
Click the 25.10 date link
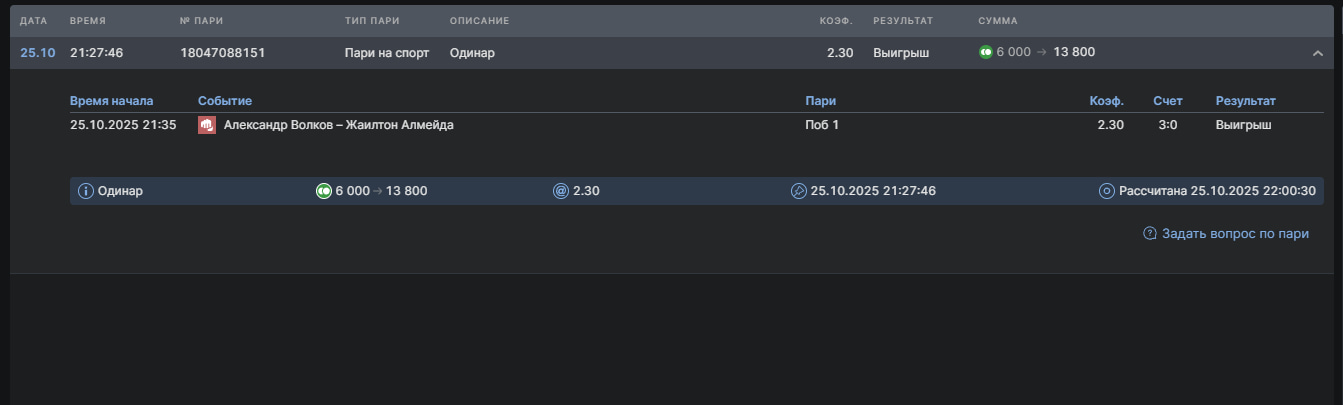38,52
